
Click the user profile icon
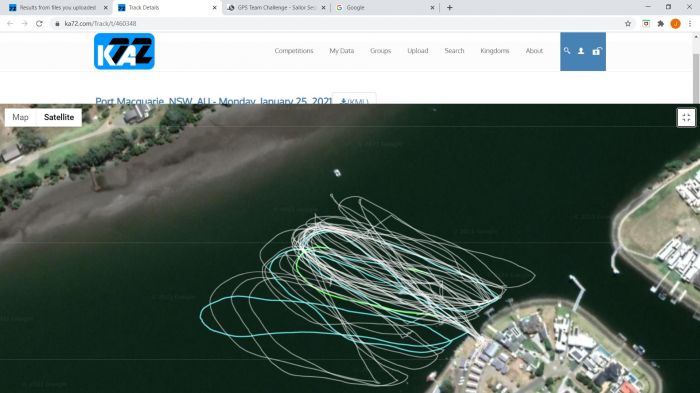581,51
